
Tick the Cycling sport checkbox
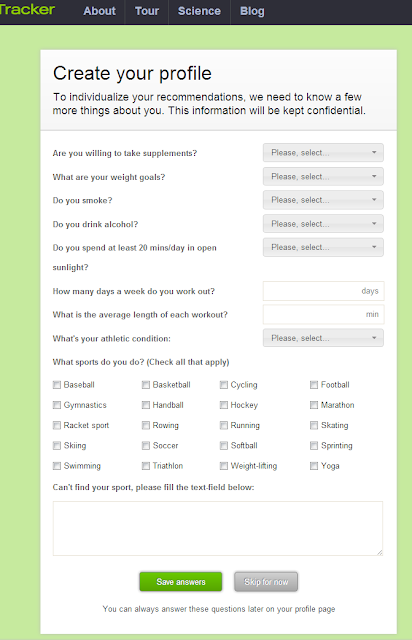pos(224,385)
